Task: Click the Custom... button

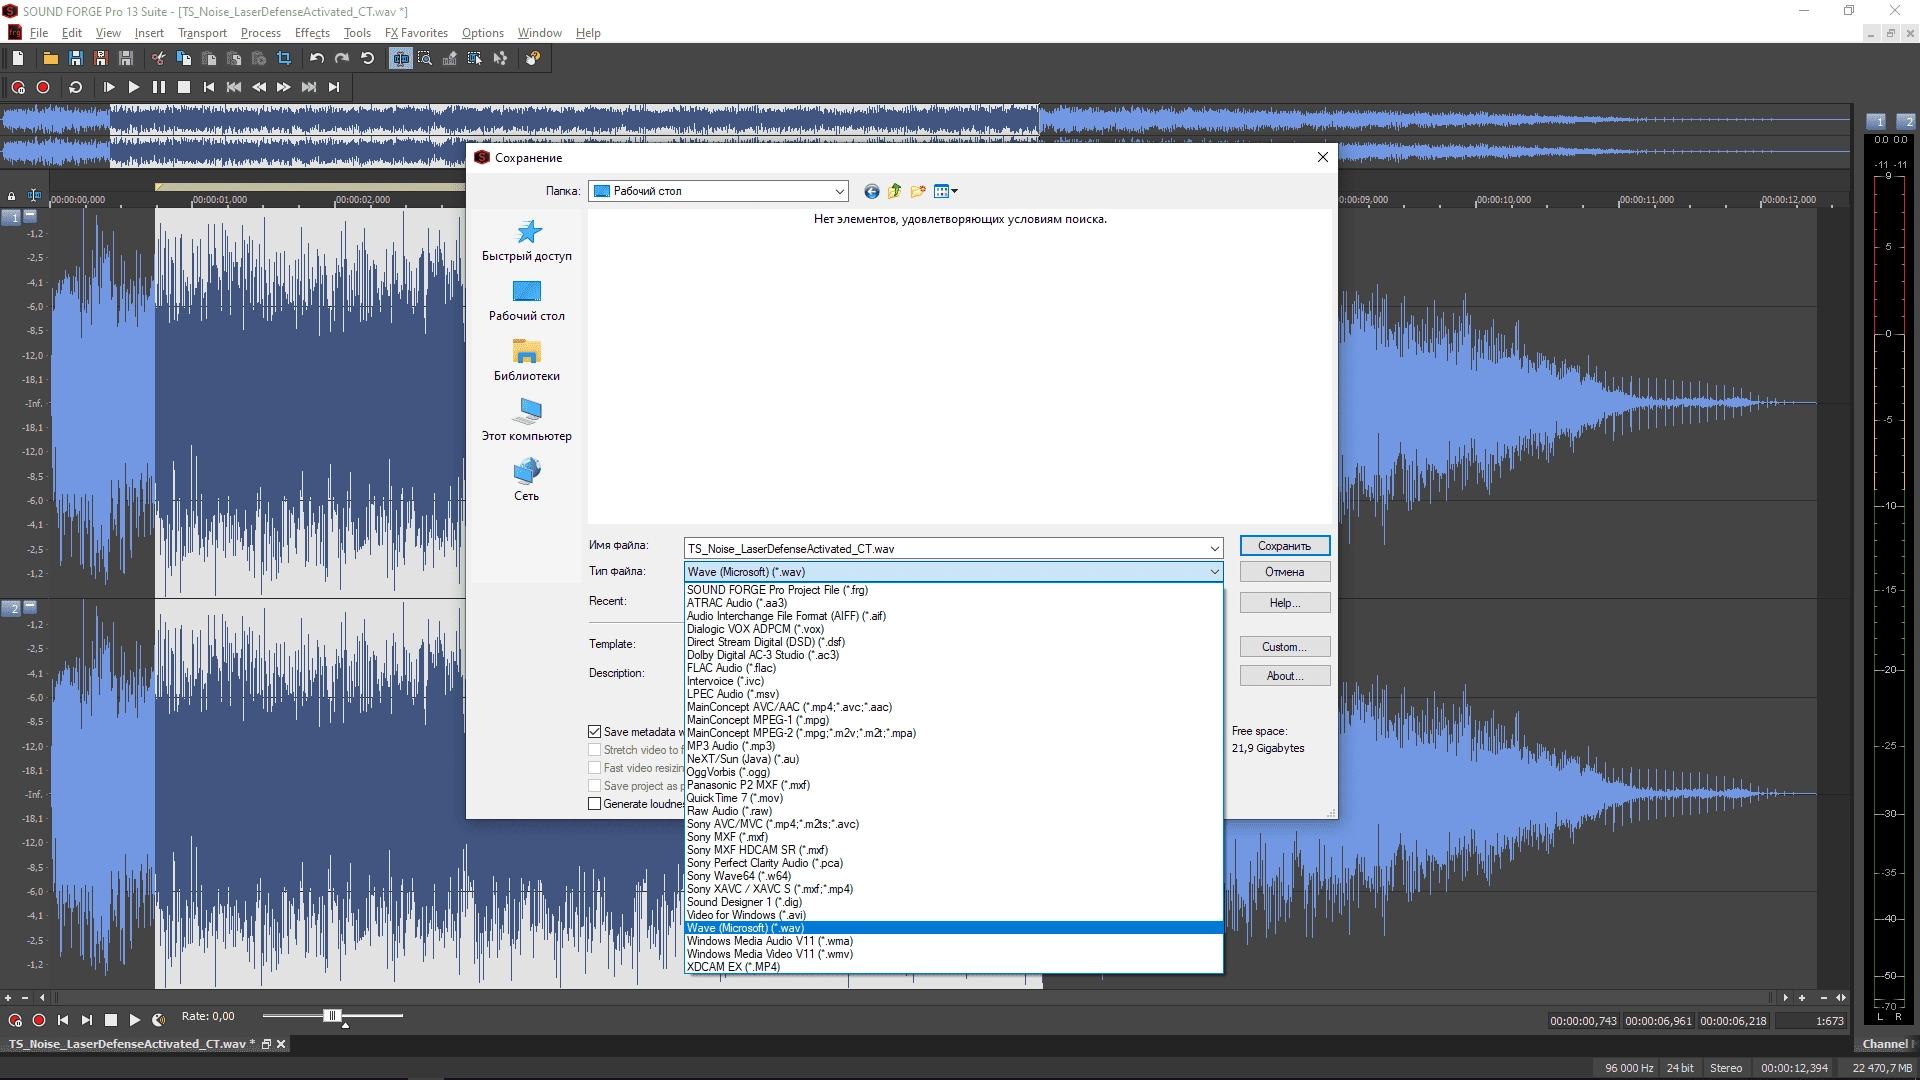Action: [1285, 647]
